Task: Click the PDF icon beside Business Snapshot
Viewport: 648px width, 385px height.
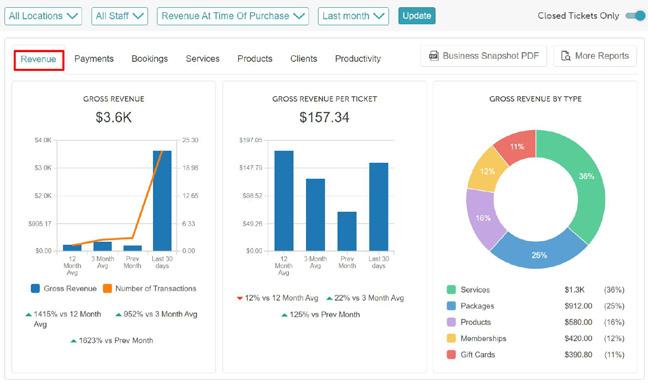Action: tap(434, 56)
